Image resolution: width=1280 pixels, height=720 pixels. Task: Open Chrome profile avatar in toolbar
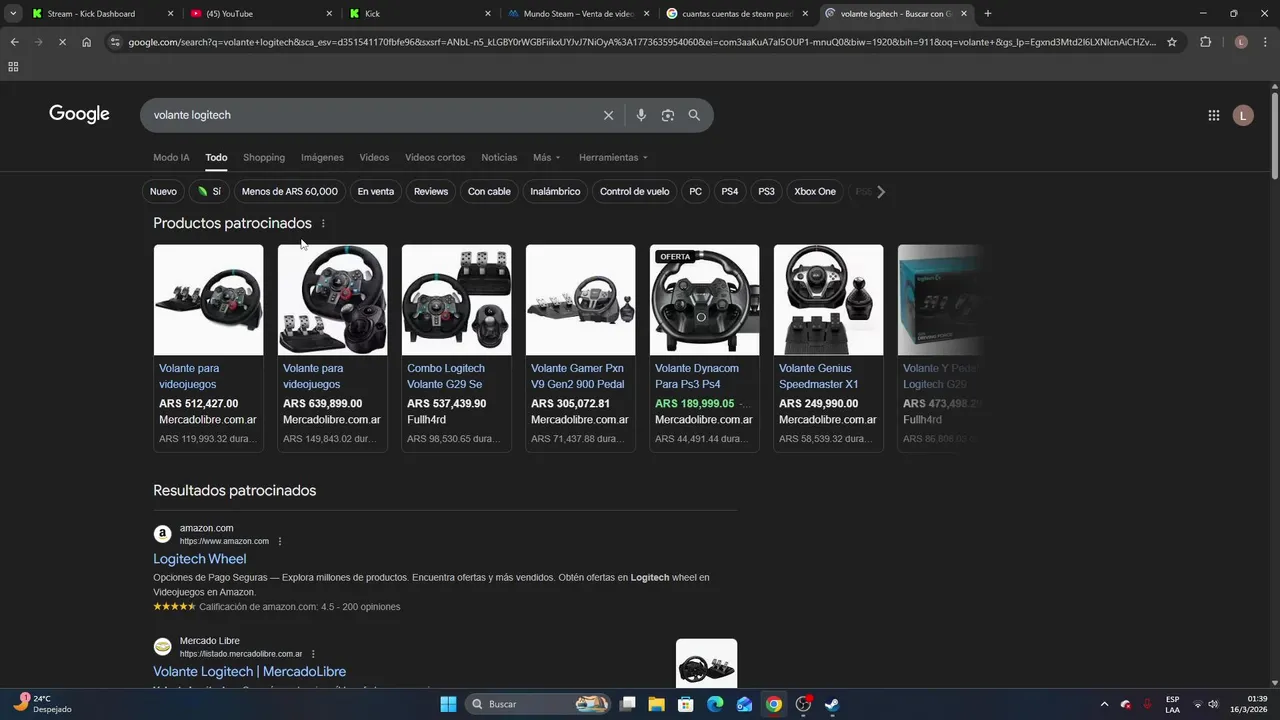1241,42
